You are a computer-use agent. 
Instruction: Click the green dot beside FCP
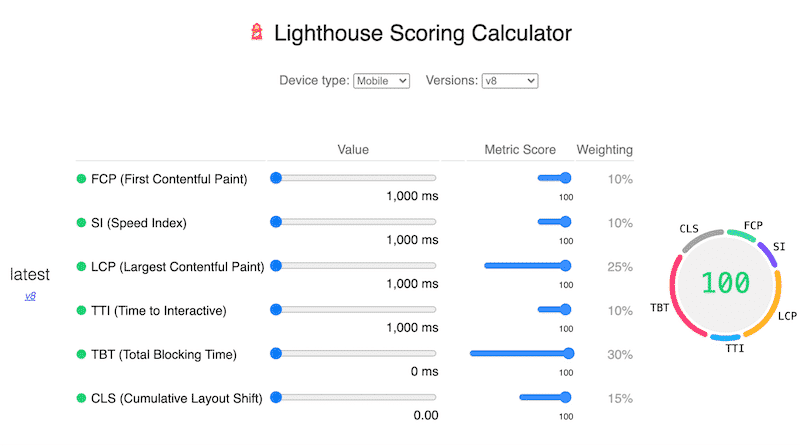click(81, 179)
